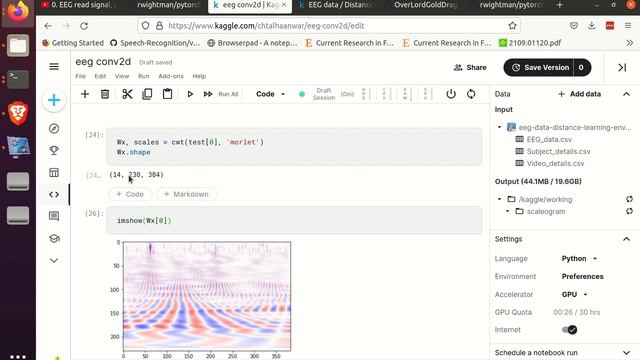Cut the cell with scissors icon
Viewport: 640px width, 360px height.
click(127, 94)
